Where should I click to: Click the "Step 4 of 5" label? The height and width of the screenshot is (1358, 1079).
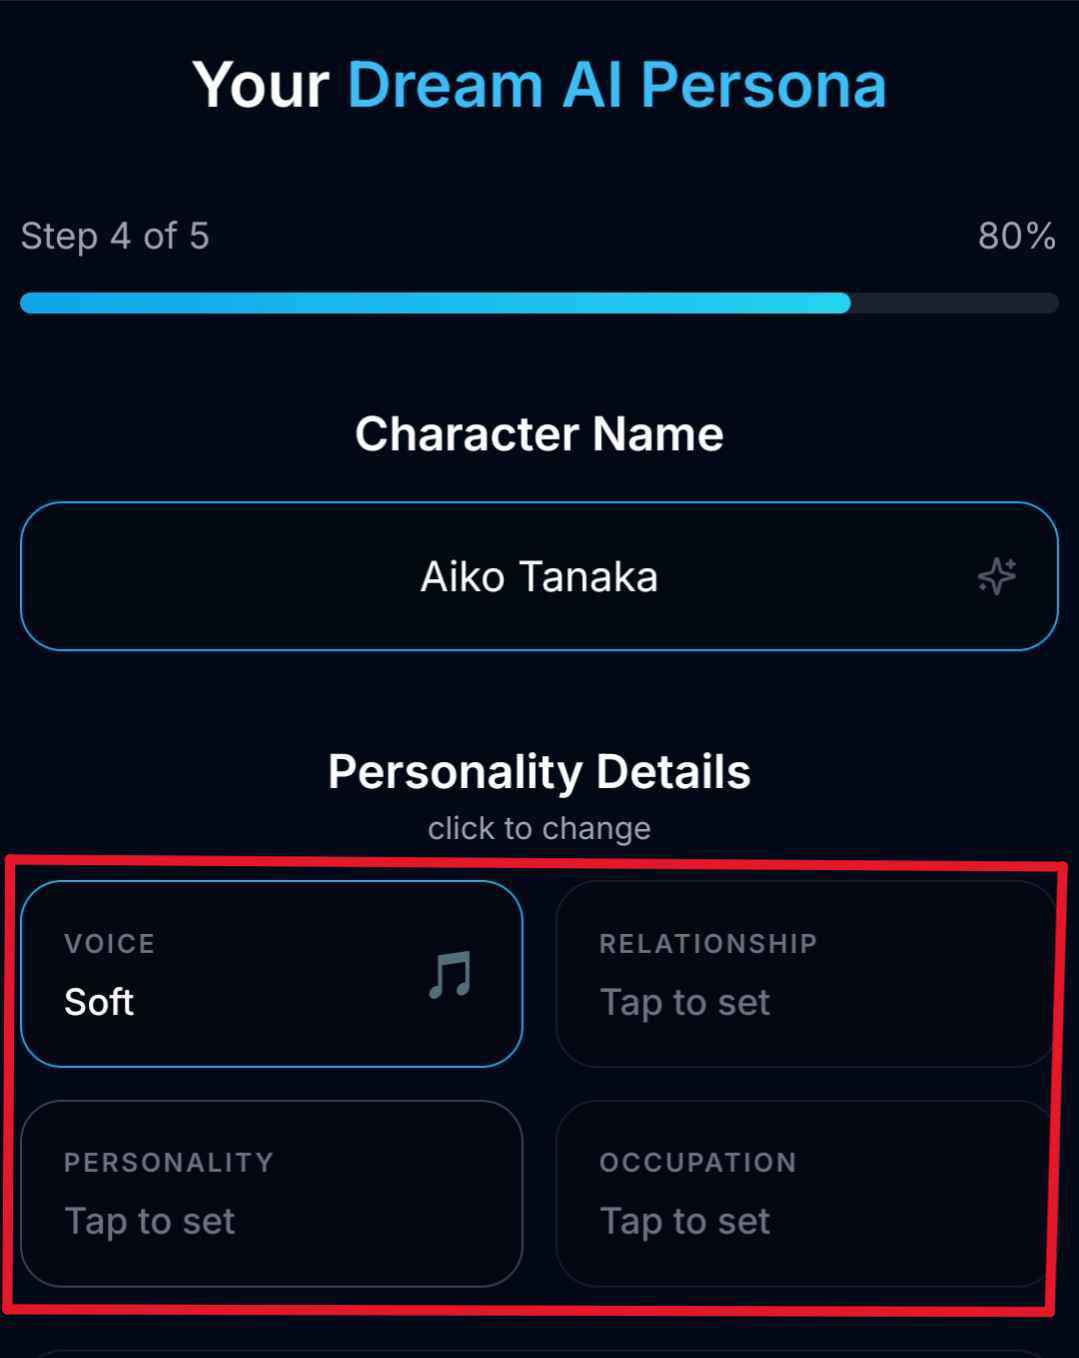click(x=115, y=237)
